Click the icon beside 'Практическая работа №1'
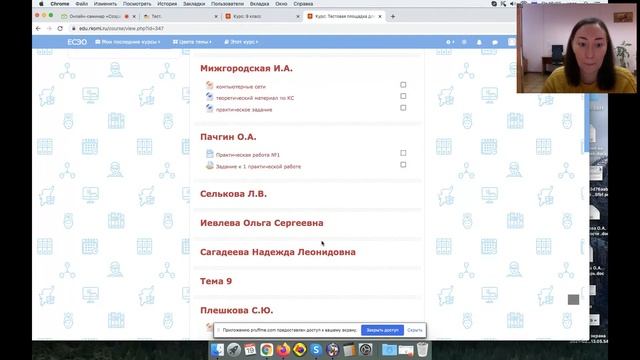 209,154
